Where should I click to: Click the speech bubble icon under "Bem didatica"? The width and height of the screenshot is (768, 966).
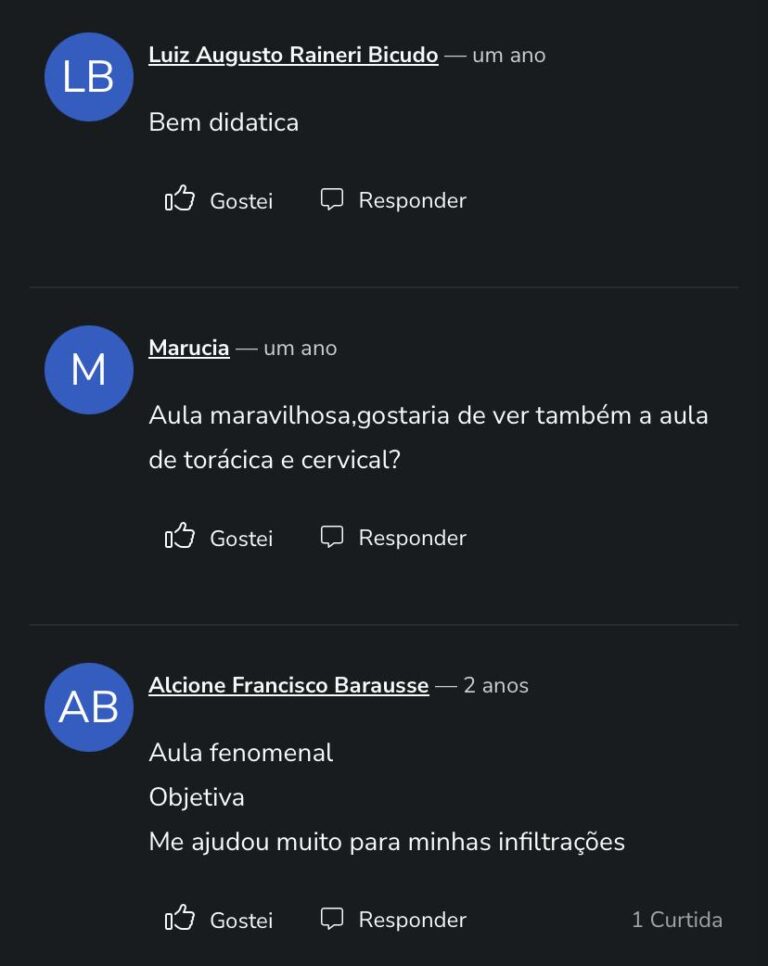(332, 199)
